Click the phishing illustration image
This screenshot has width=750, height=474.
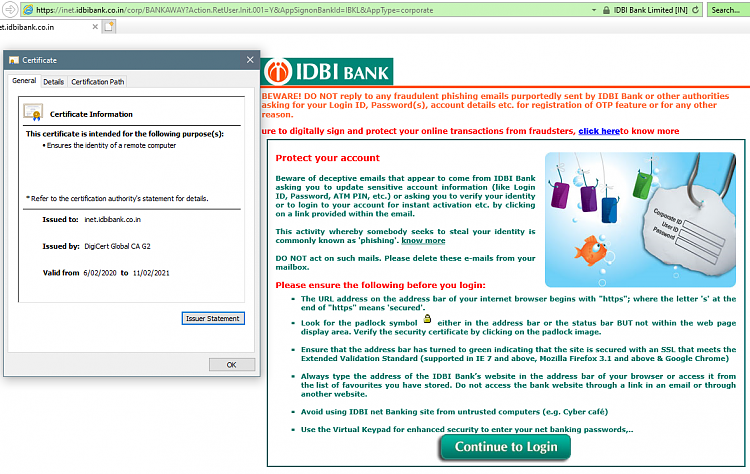point(640,220)
